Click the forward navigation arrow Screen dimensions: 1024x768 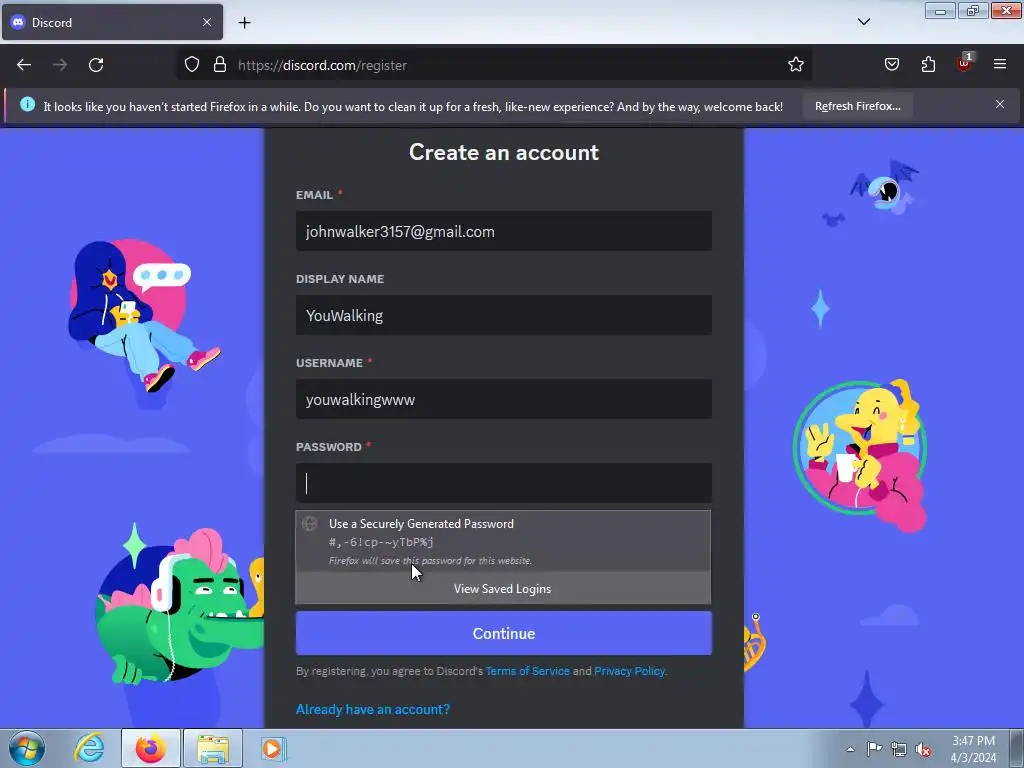[60, 65]
